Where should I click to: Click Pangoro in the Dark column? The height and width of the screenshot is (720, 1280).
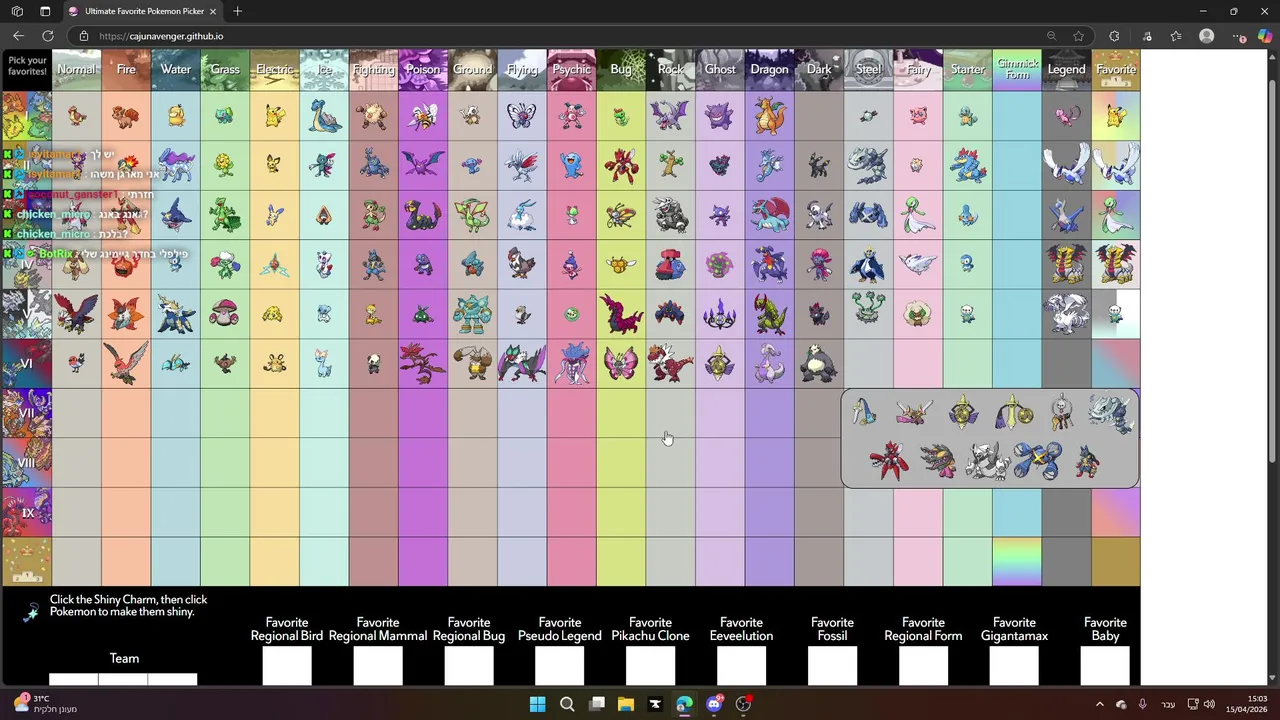[x=819, y=363]
